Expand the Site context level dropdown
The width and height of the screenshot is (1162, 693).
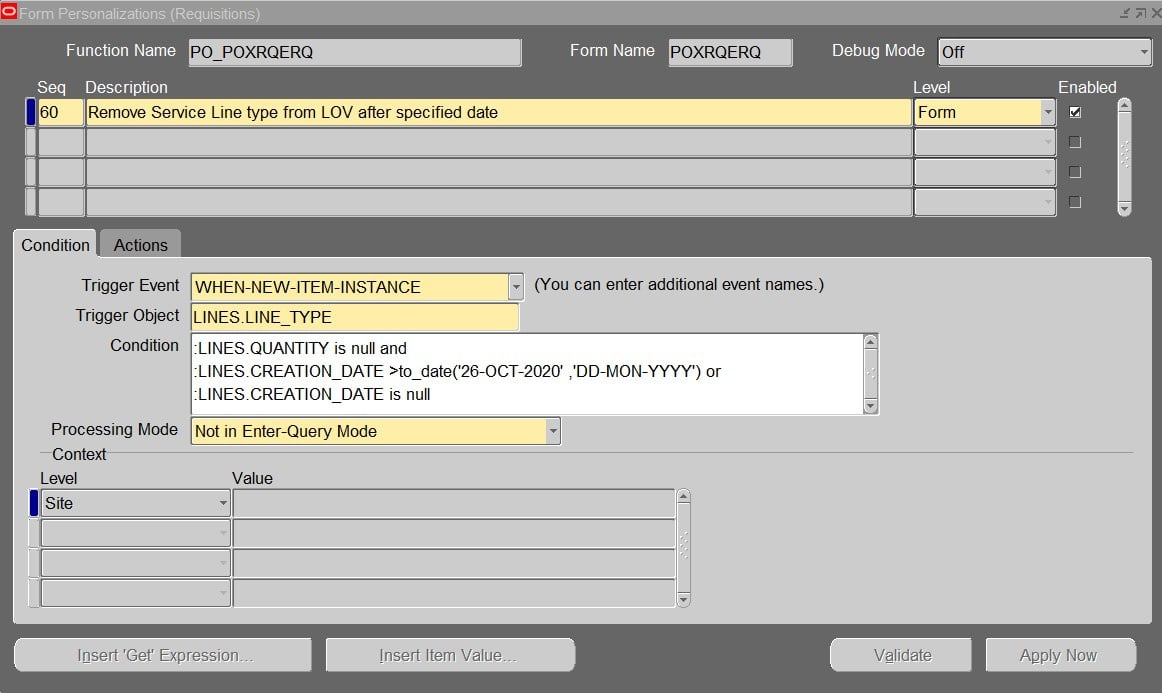224,503
